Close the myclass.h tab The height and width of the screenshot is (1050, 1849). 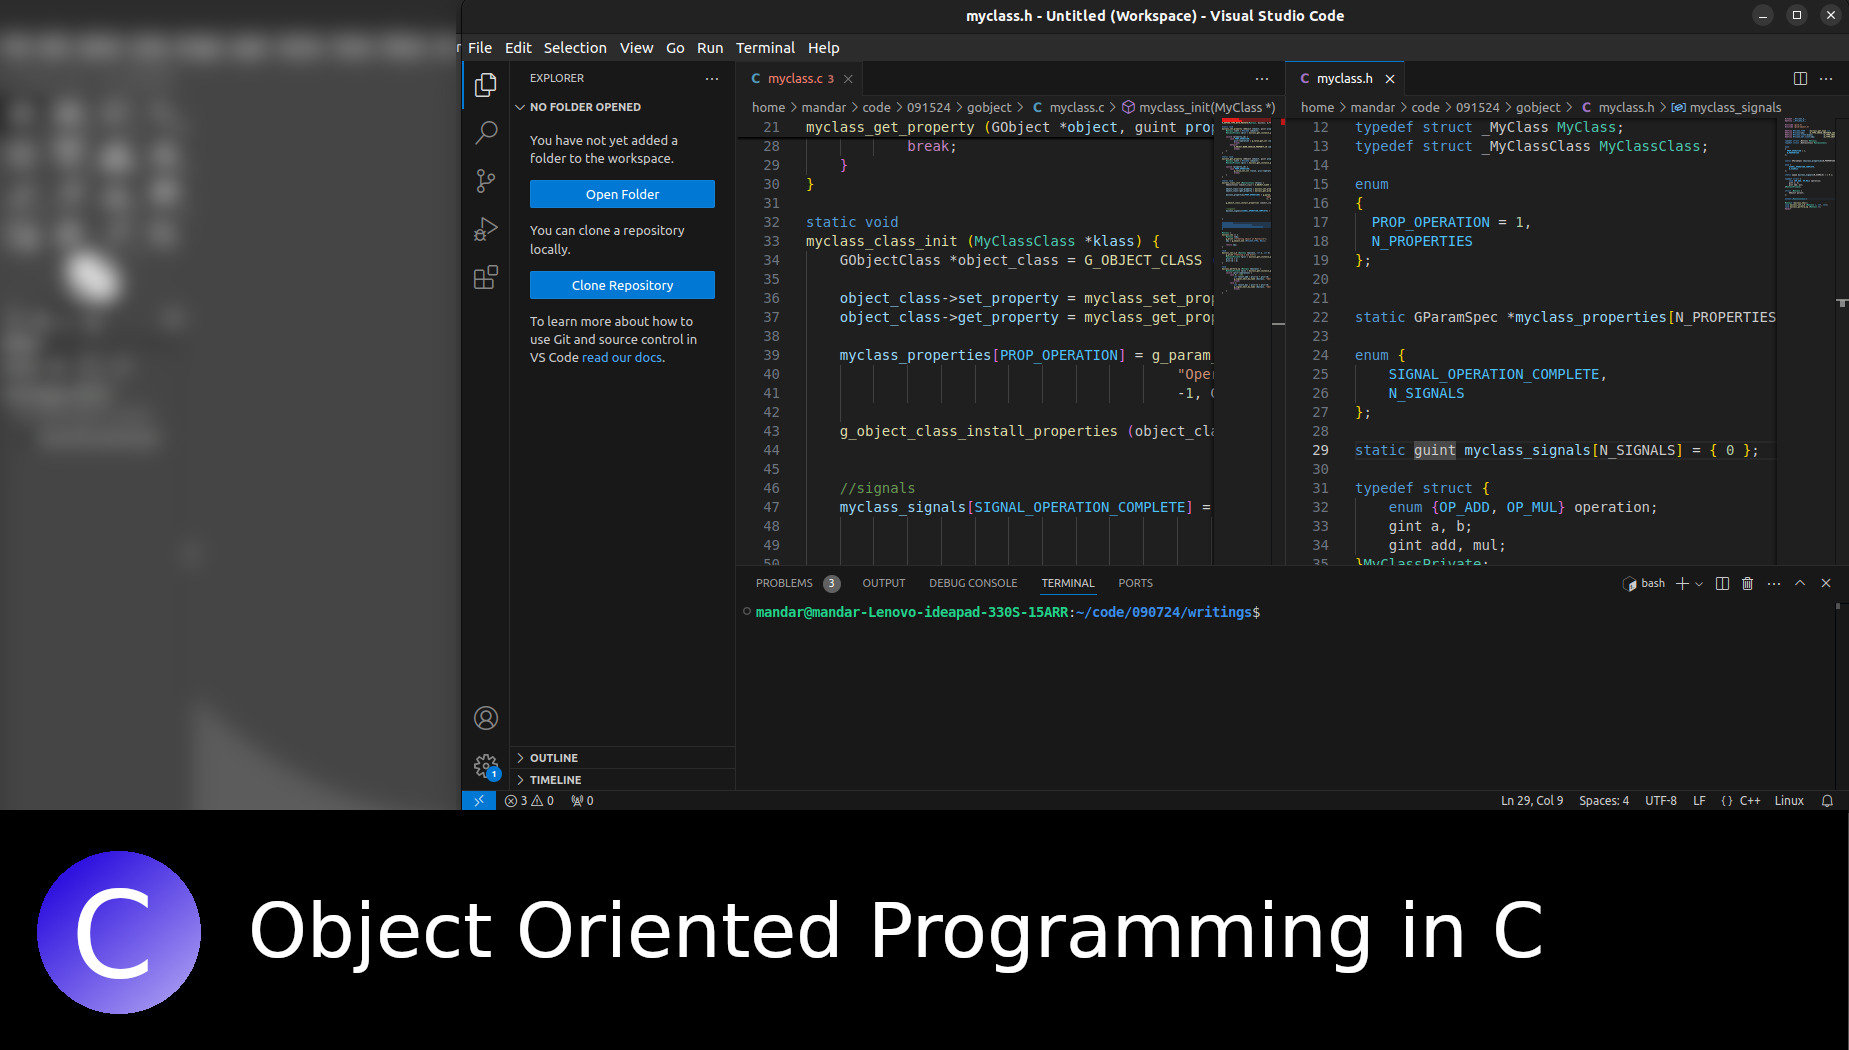pos(1390,79)
